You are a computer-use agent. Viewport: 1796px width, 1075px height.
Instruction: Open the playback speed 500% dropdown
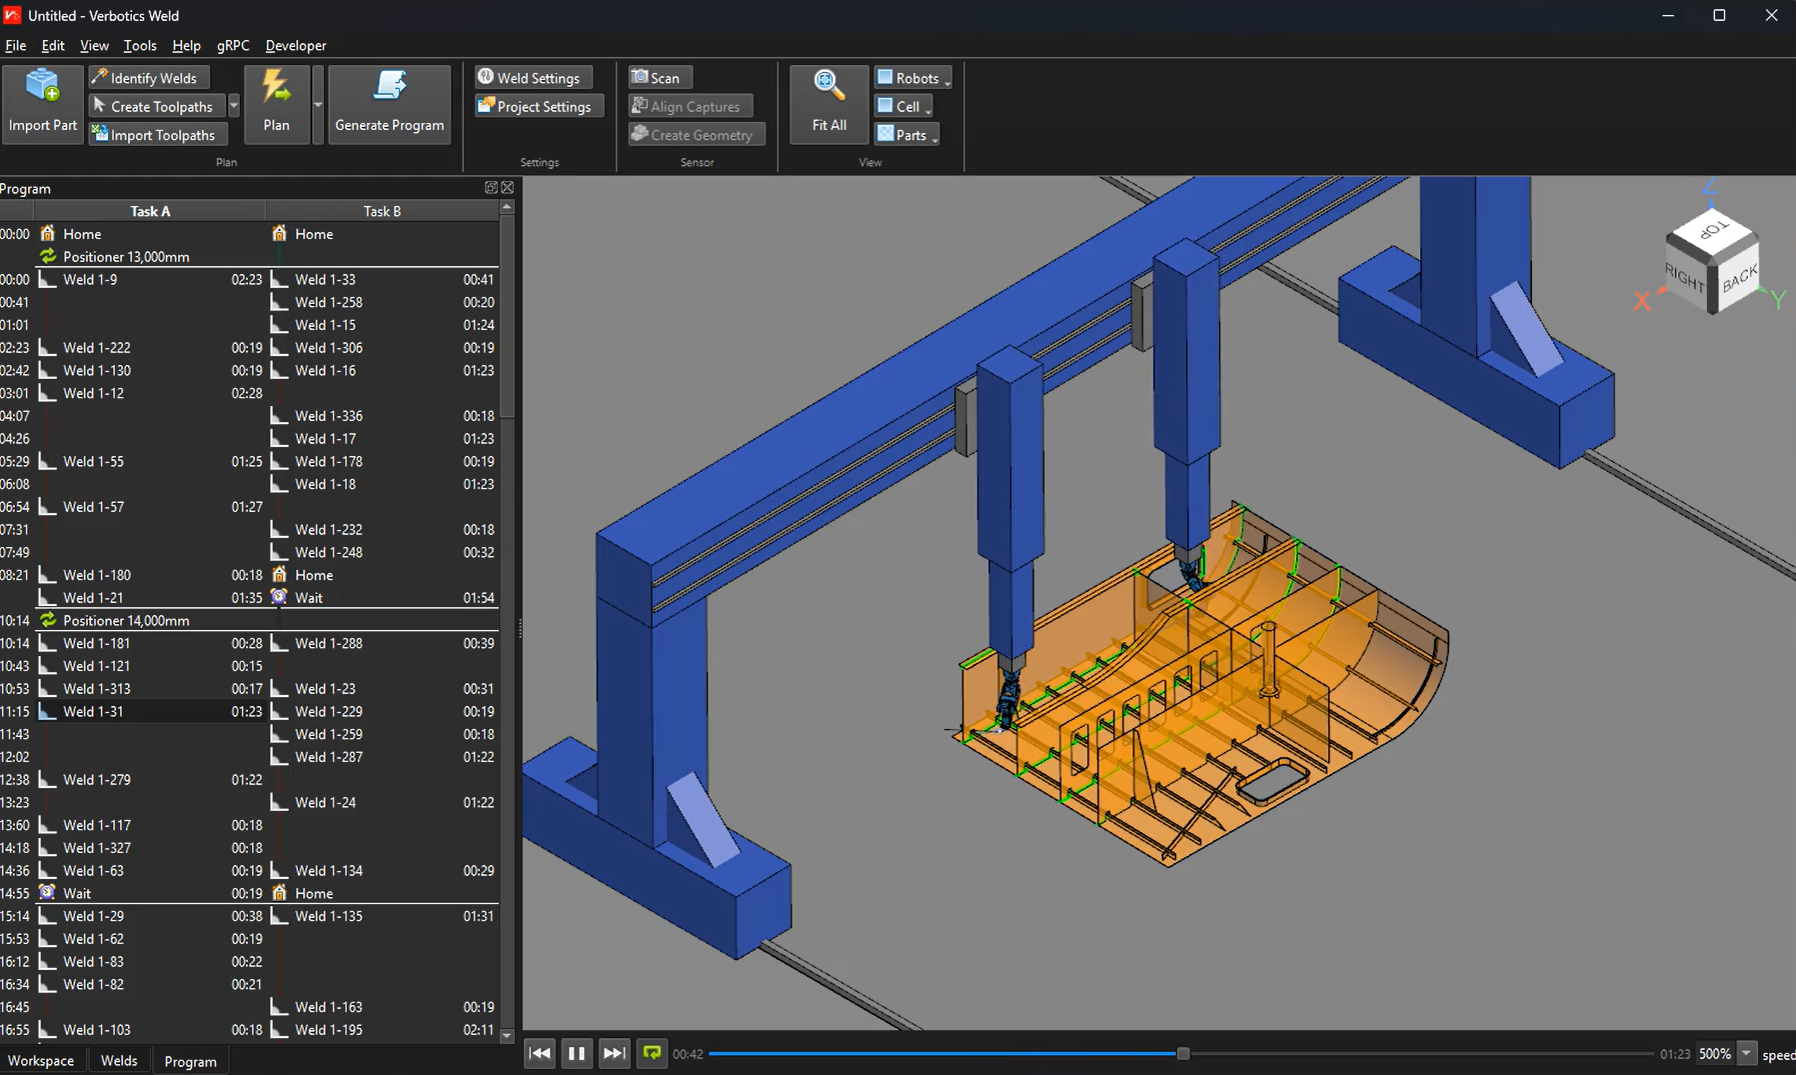pos(1746,1054)
